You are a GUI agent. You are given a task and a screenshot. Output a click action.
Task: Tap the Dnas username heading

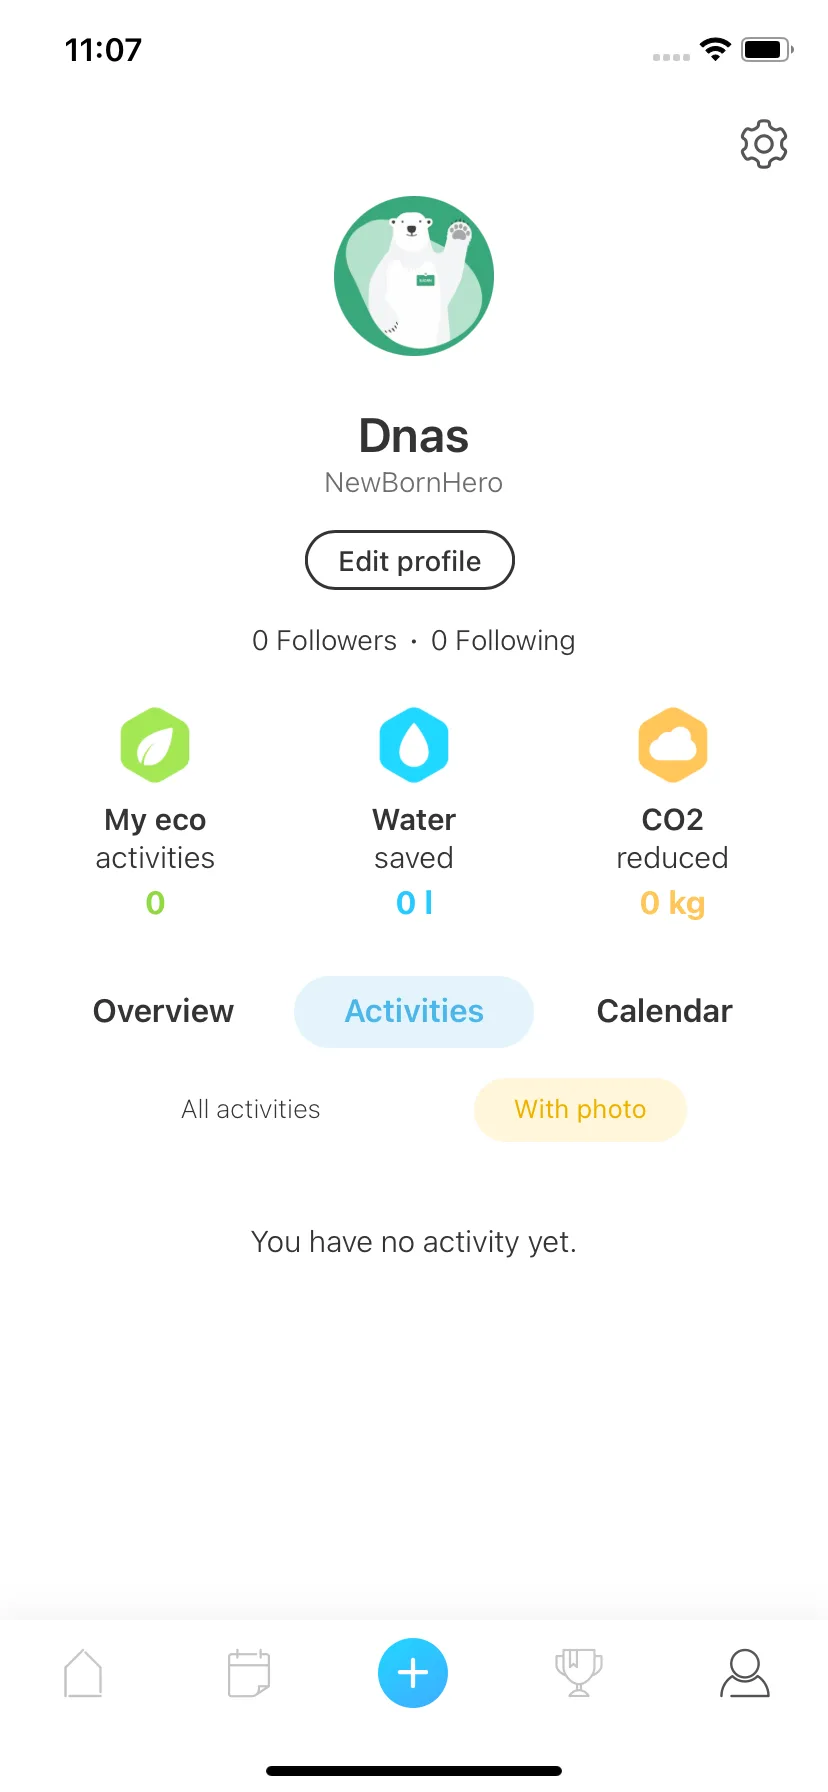(414, 436)
